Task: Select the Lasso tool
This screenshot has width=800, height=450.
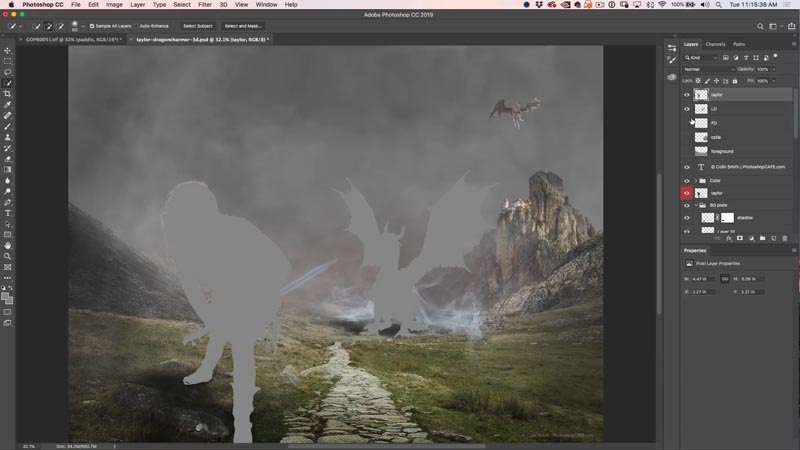Action: 8,72
